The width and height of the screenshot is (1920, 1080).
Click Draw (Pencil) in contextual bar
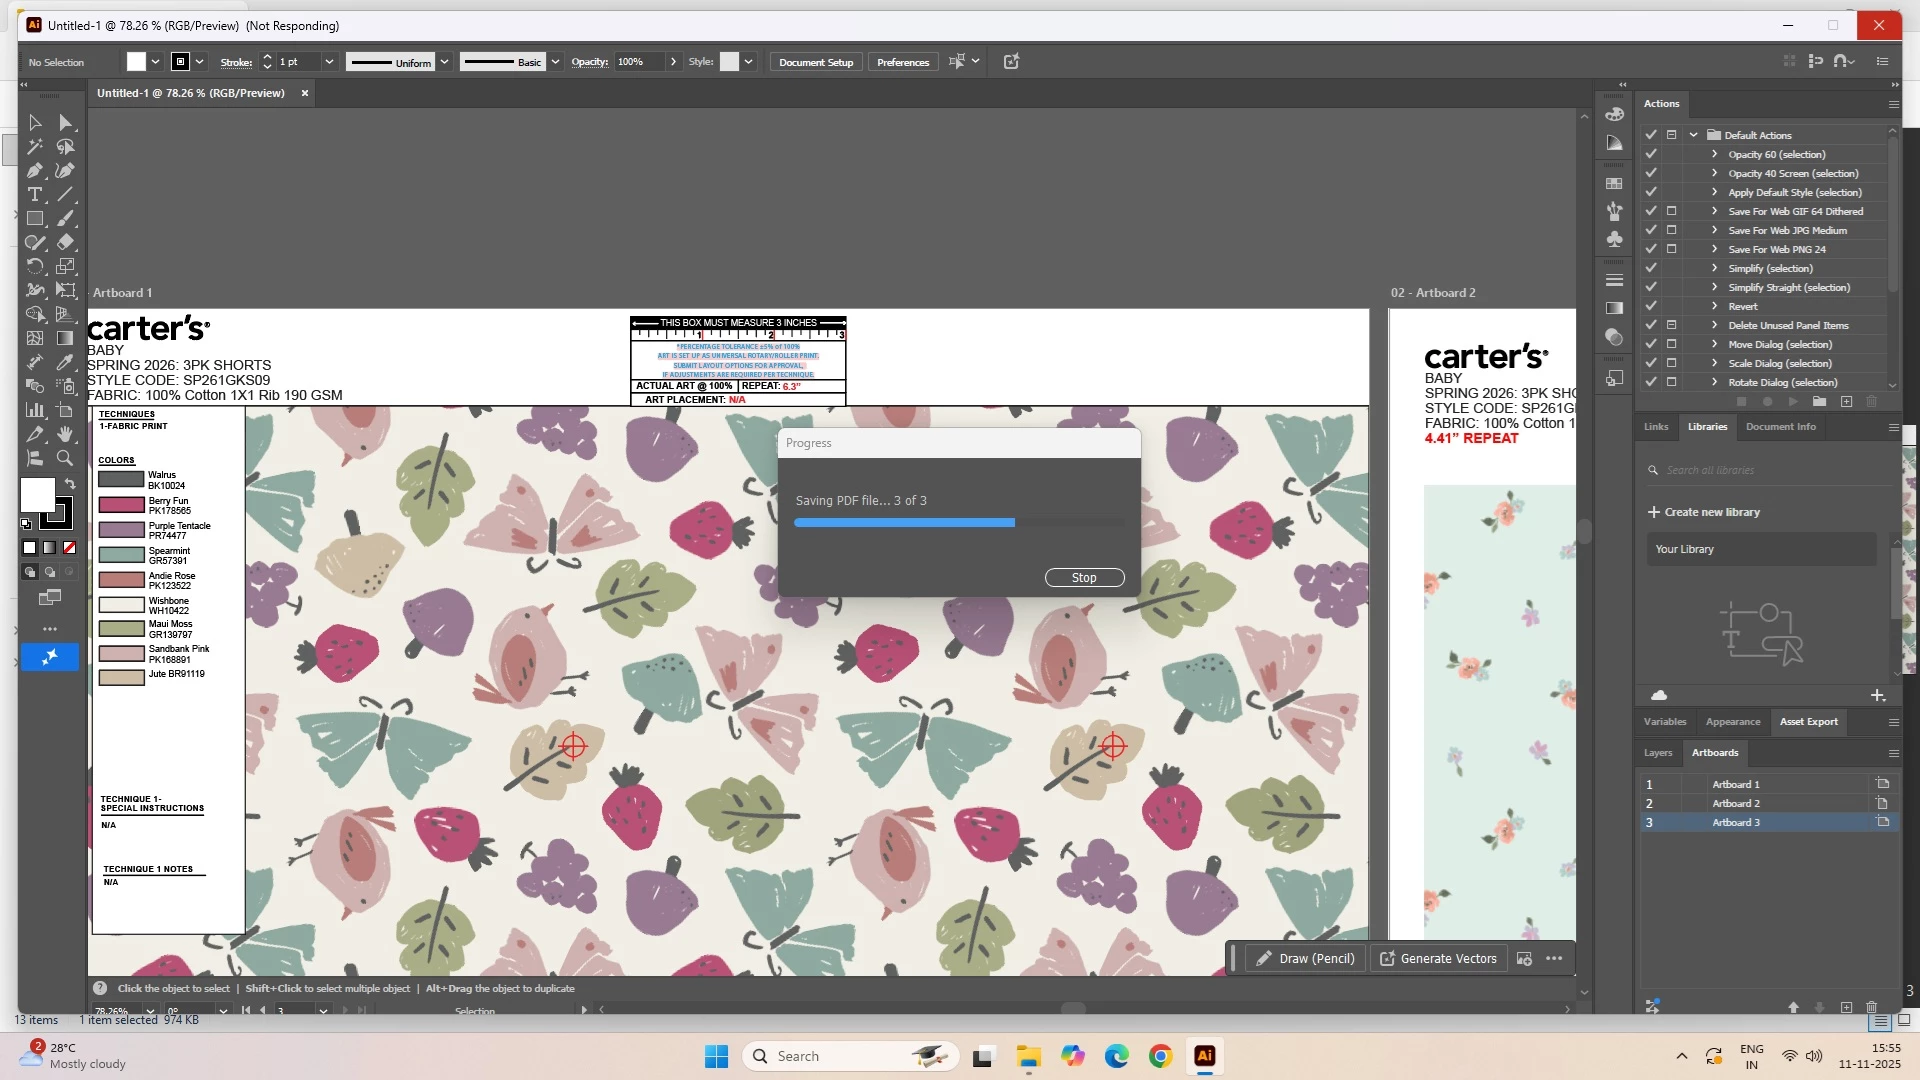(x=1305, y=959)
